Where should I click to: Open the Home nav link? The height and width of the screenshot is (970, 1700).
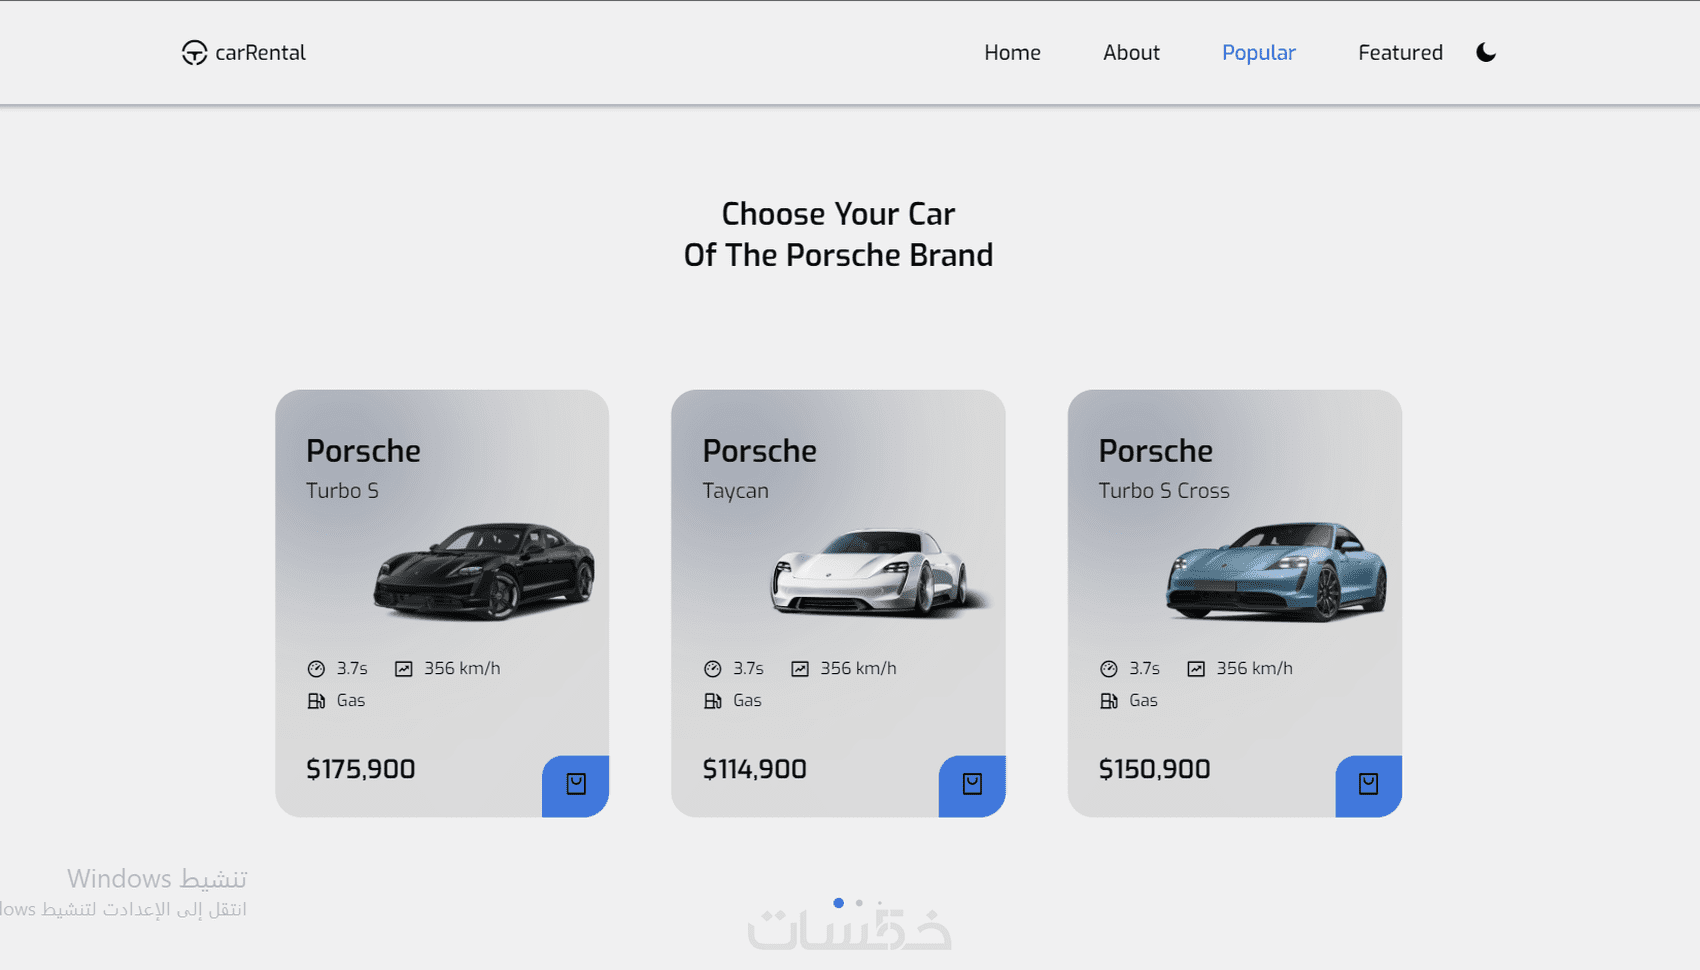[x=1012, y=53]
